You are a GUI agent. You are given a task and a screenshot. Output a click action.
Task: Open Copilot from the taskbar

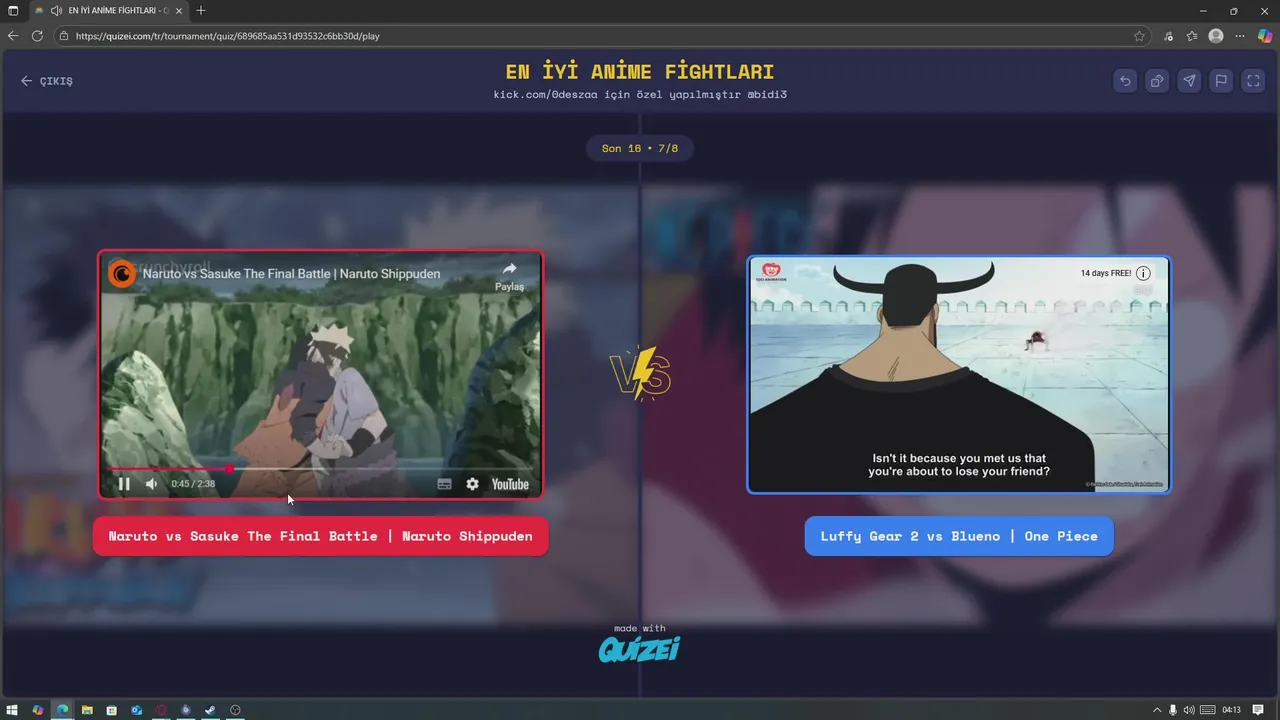pyautogui.click(x=38, y=710)
